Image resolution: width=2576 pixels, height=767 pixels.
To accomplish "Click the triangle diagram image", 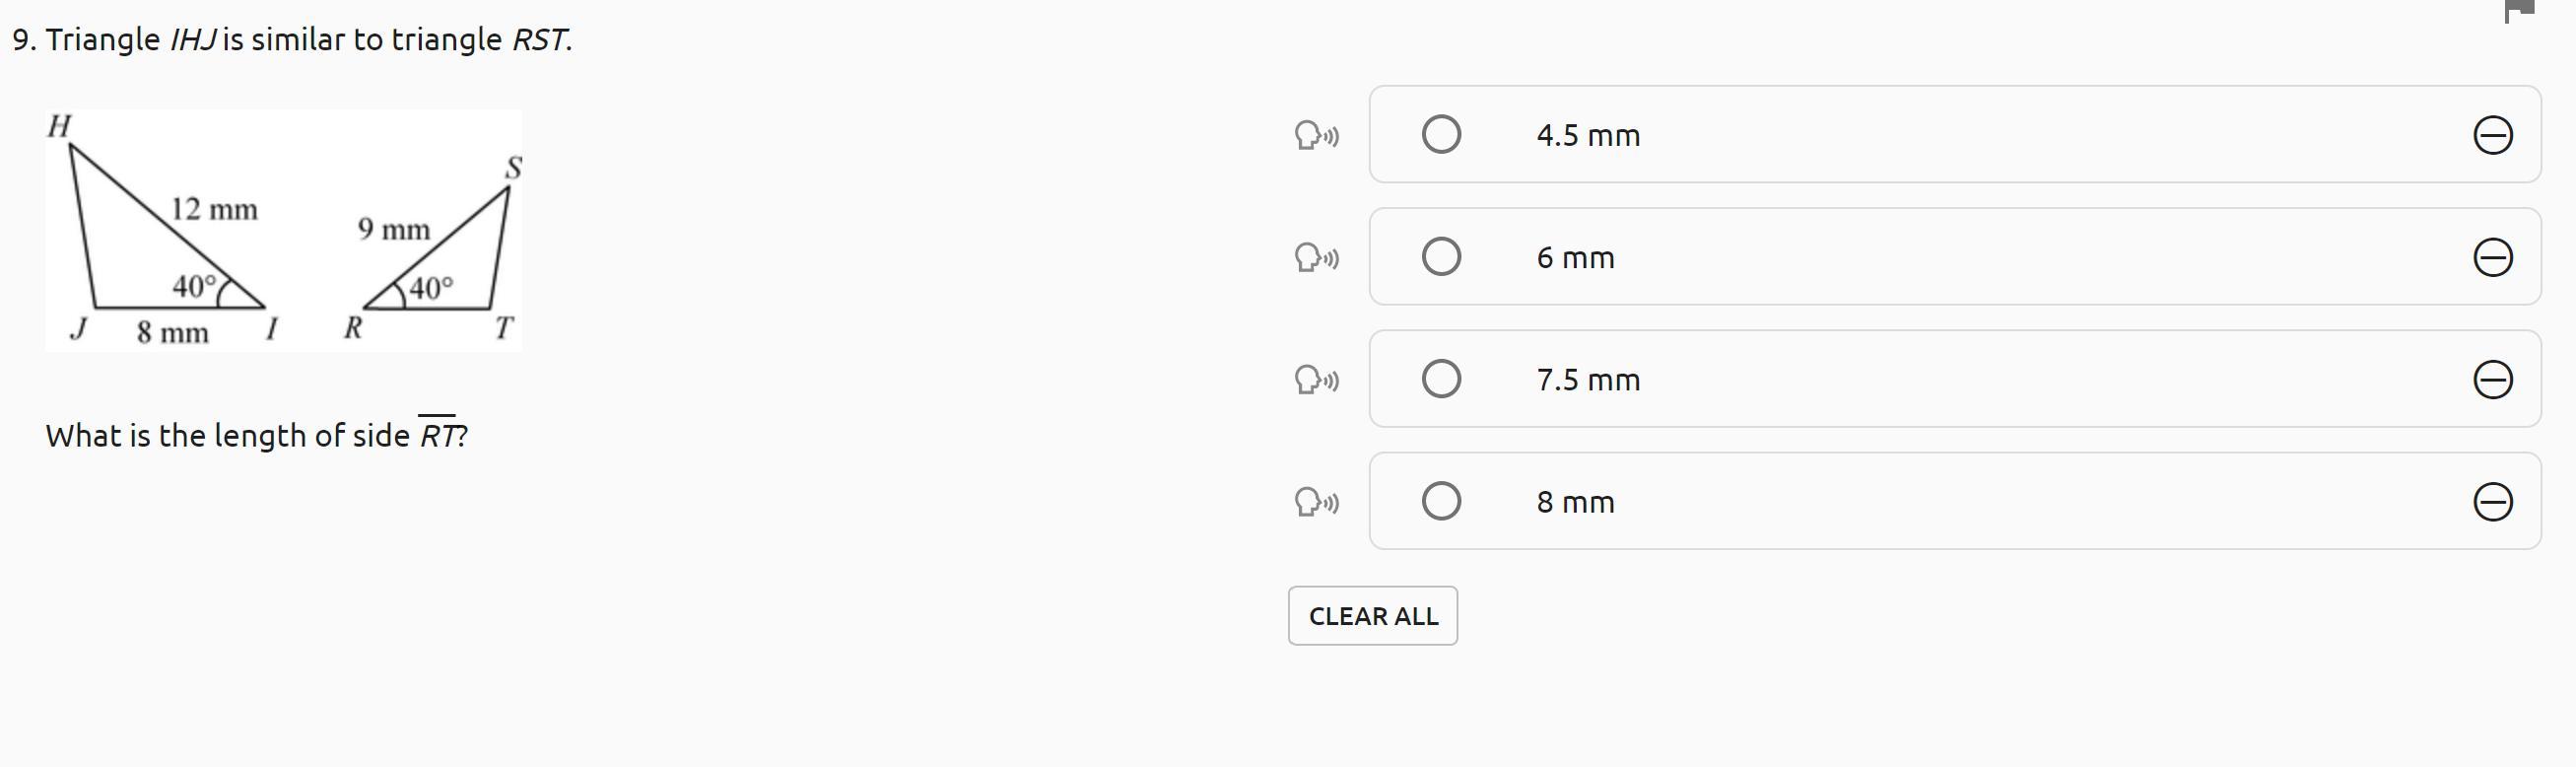I will [x=283, y=231].
